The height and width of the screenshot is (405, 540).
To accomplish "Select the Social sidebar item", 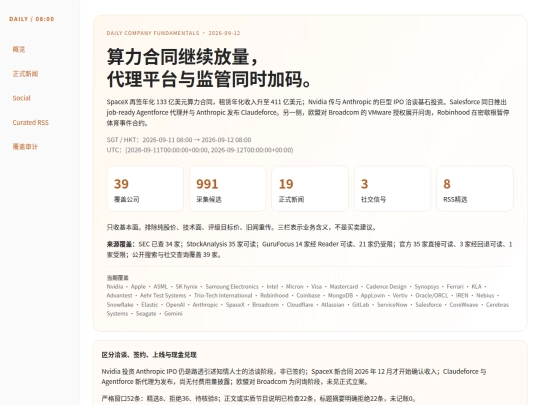I will (x=21, y=98).
